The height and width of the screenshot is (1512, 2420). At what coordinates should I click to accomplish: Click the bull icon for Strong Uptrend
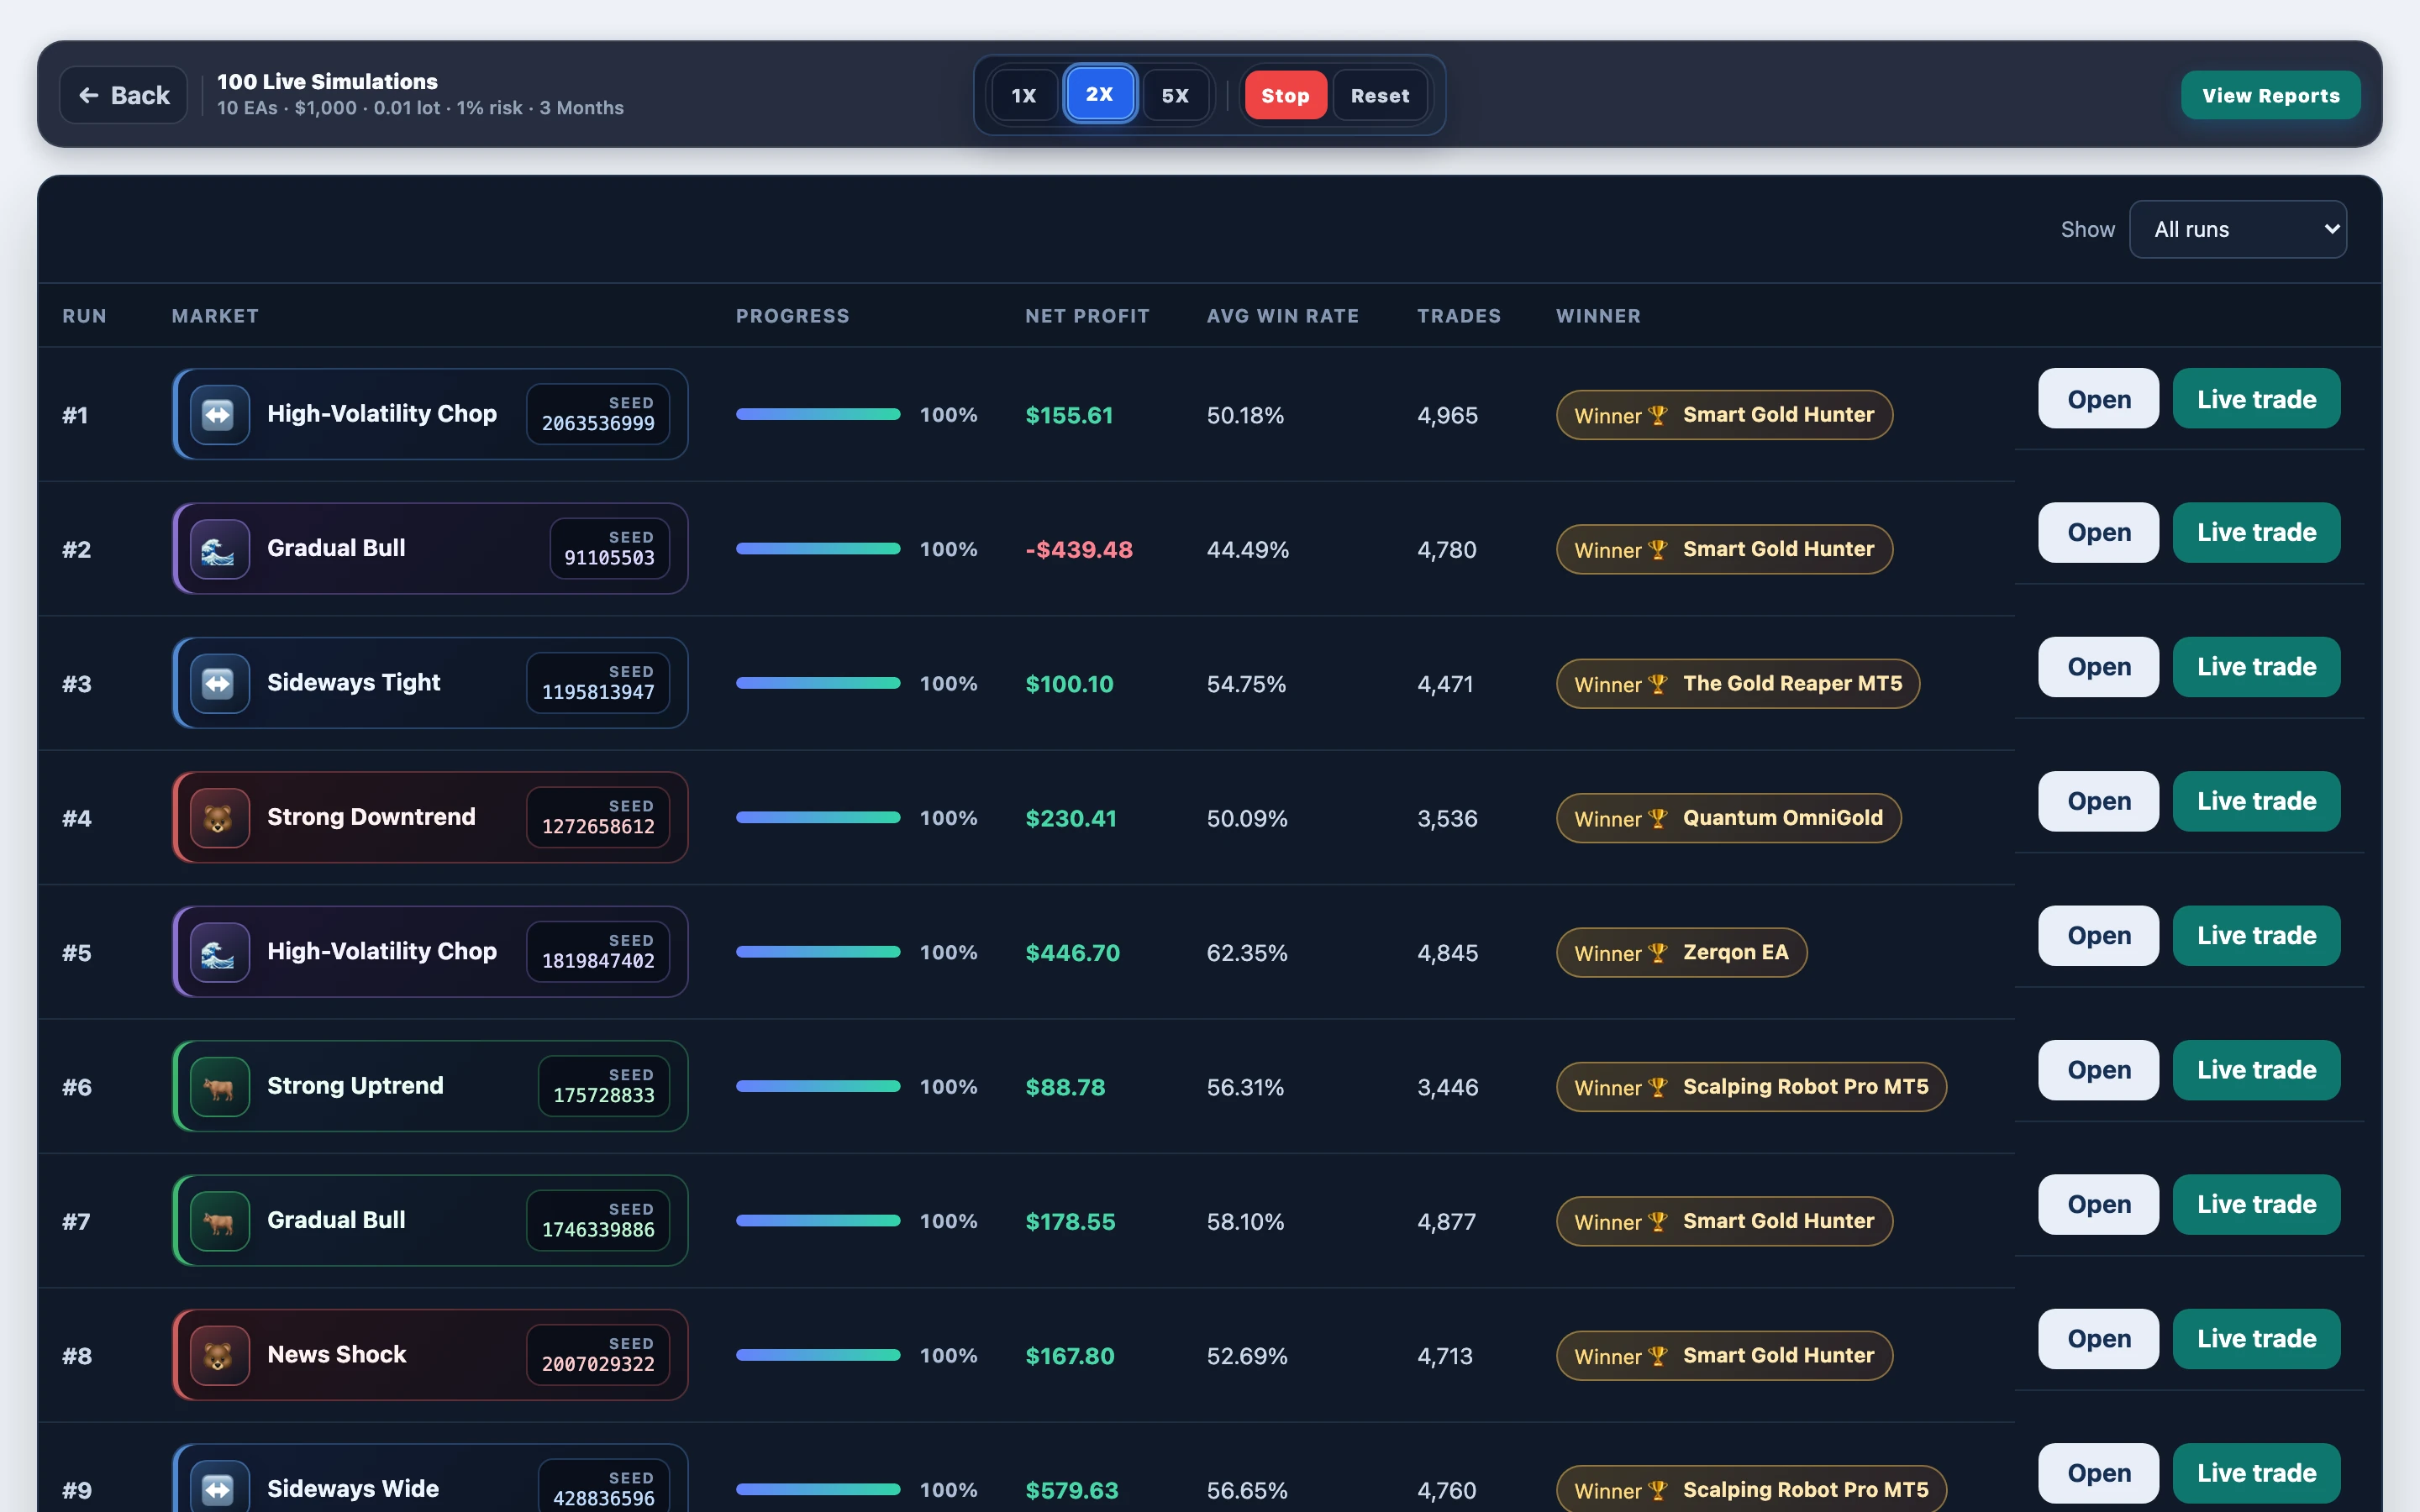tap(219, 1086)
